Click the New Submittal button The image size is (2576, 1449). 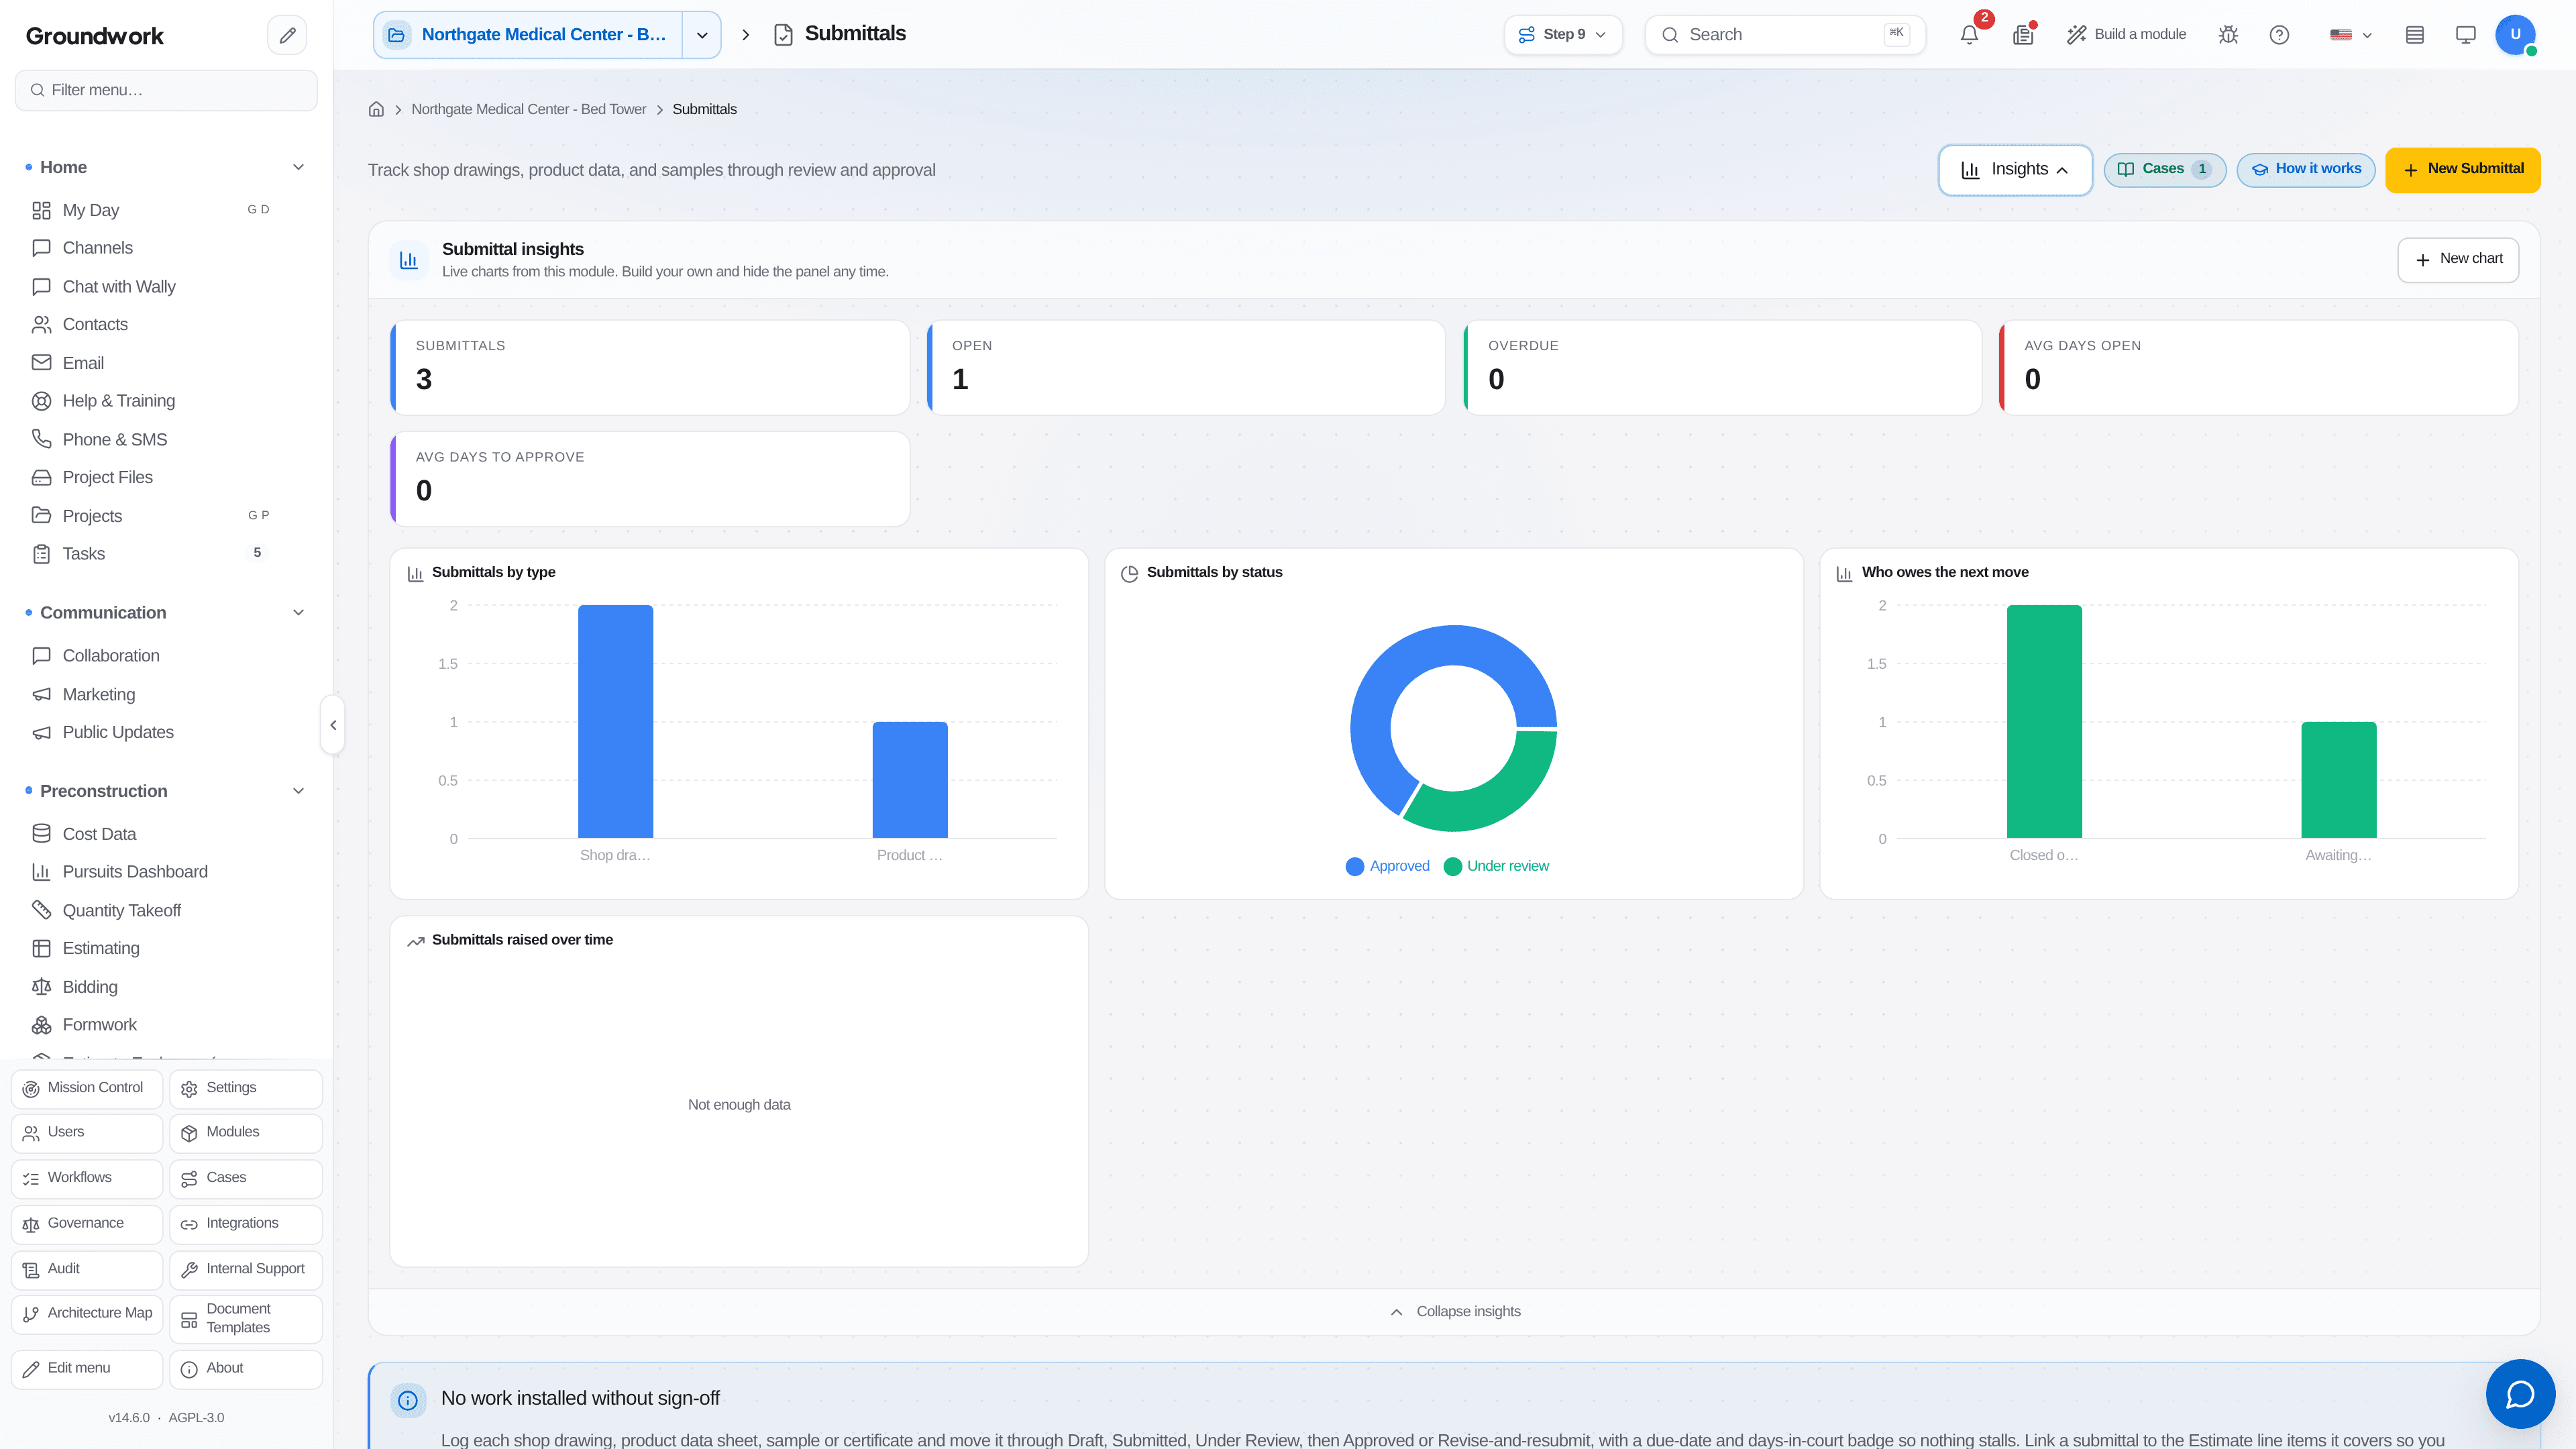[x=2462, y=170]
